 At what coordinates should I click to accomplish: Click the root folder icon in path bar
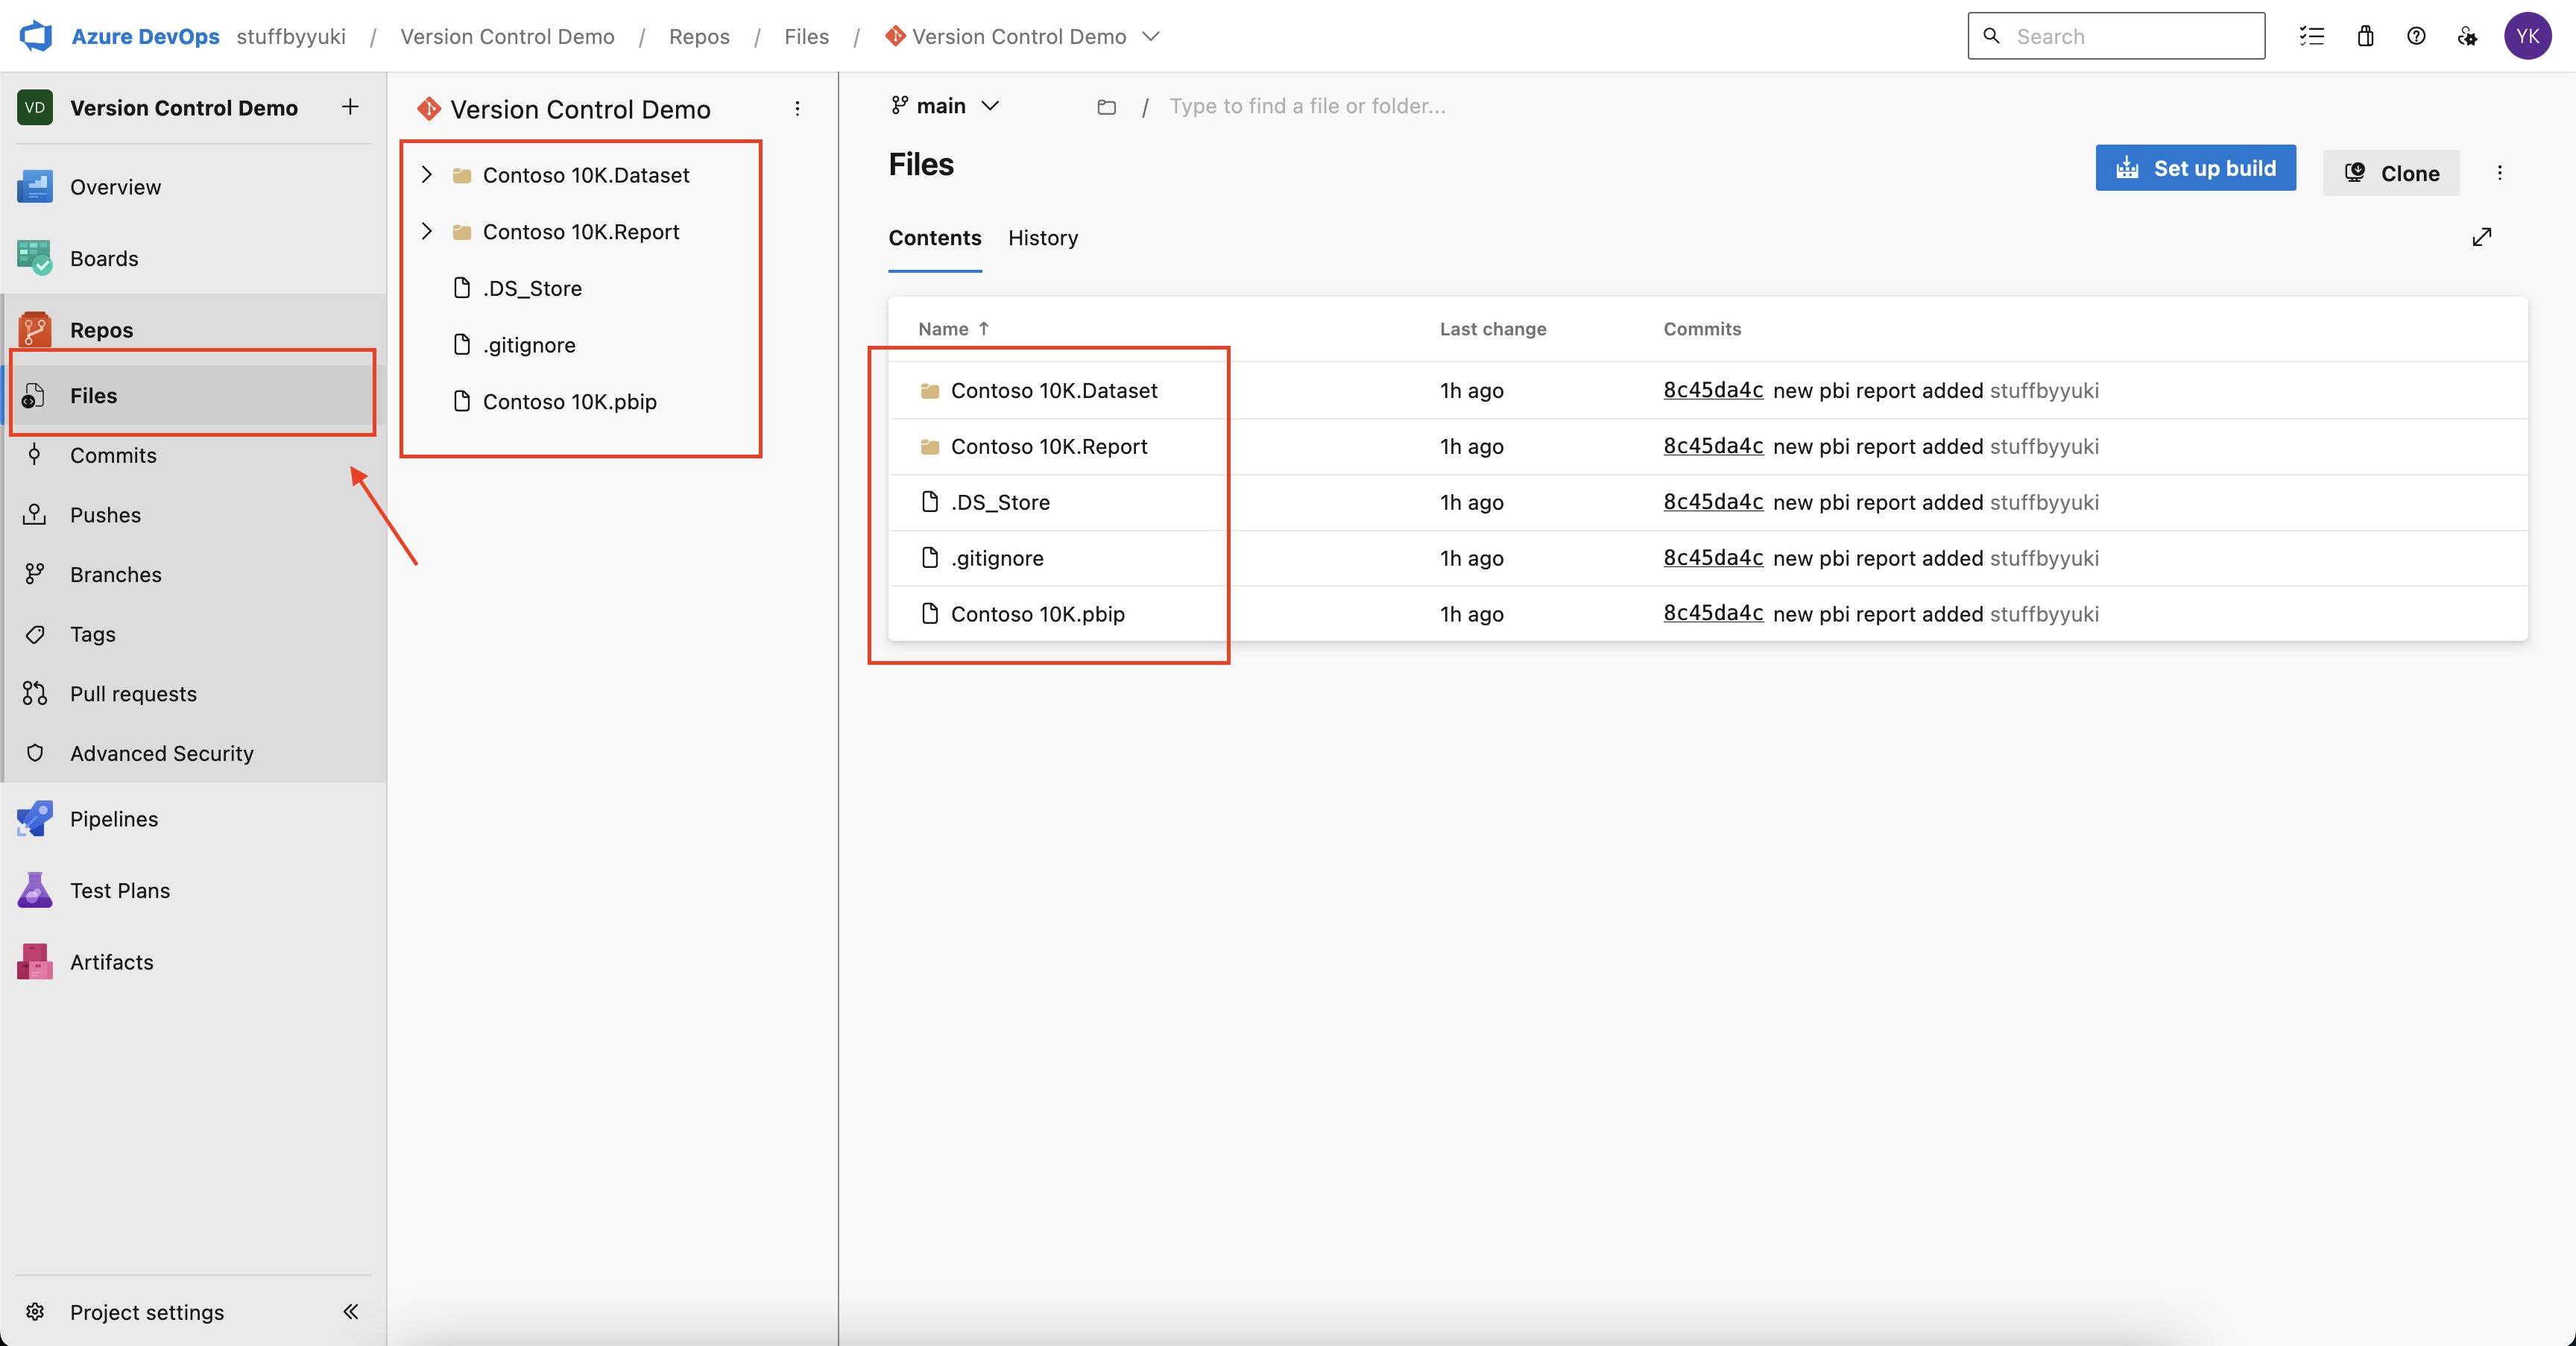1106,106
